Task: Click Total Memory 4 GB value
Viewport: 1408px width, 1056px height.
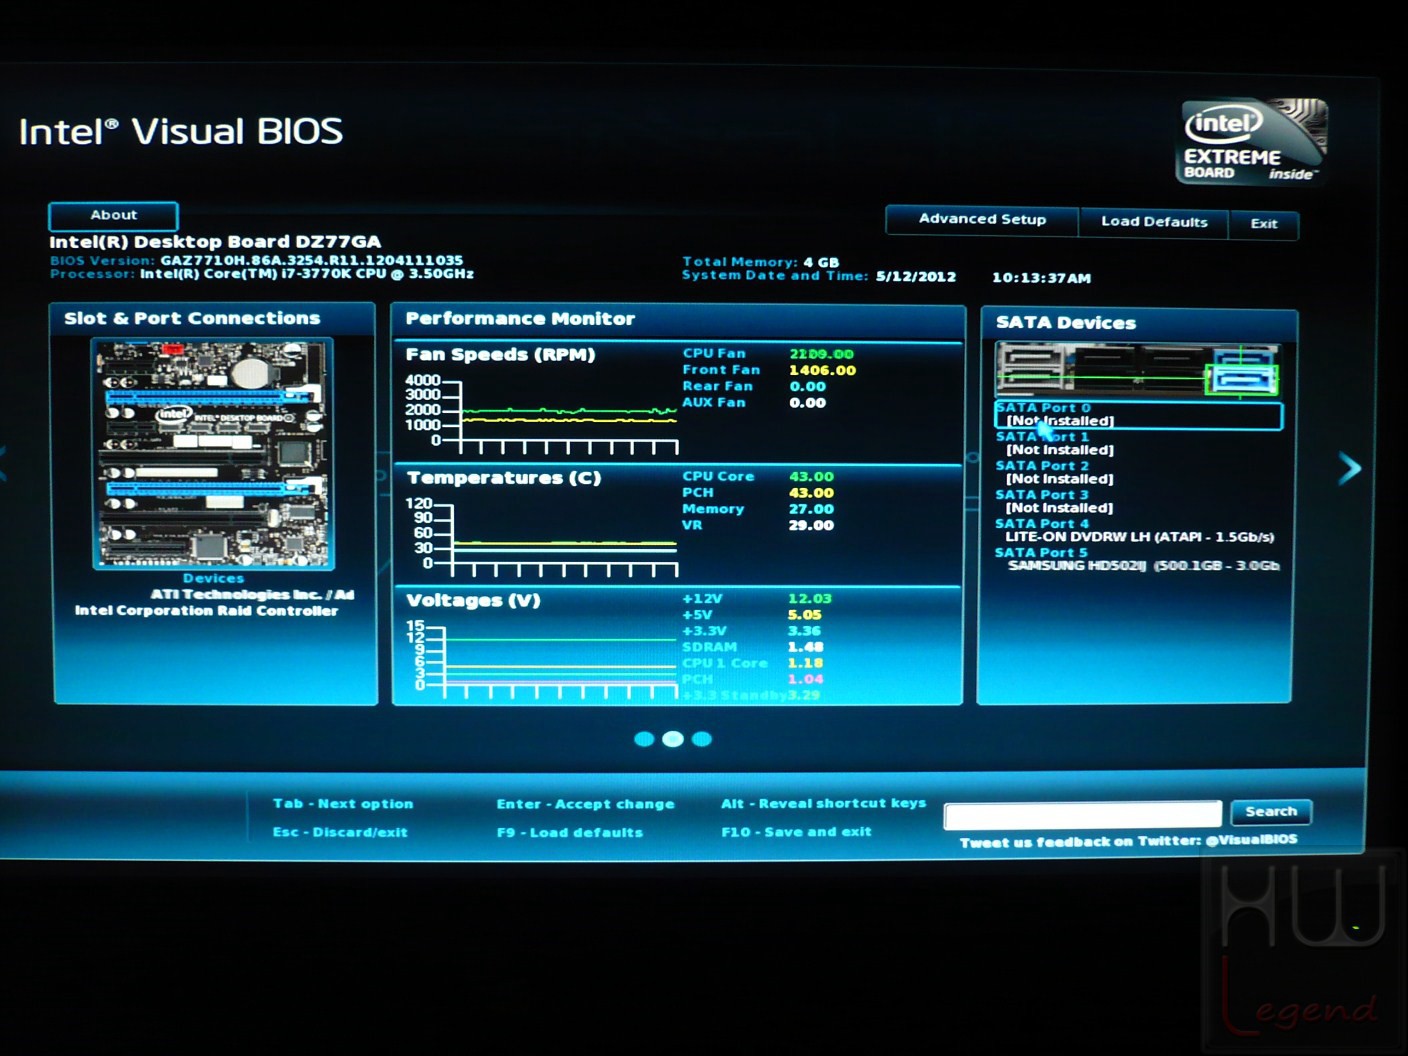Action: point(821,262)
